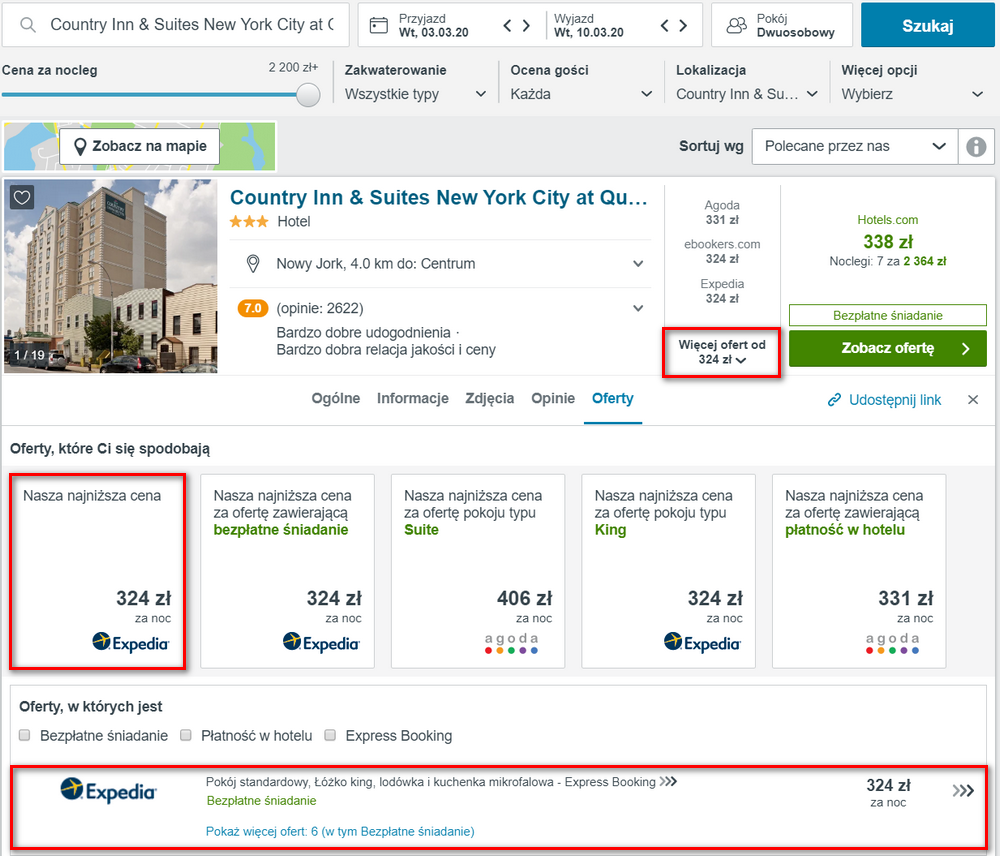Save hotel with the heart icon
This screenshot has width=1000, height=856.
[22, 198]
